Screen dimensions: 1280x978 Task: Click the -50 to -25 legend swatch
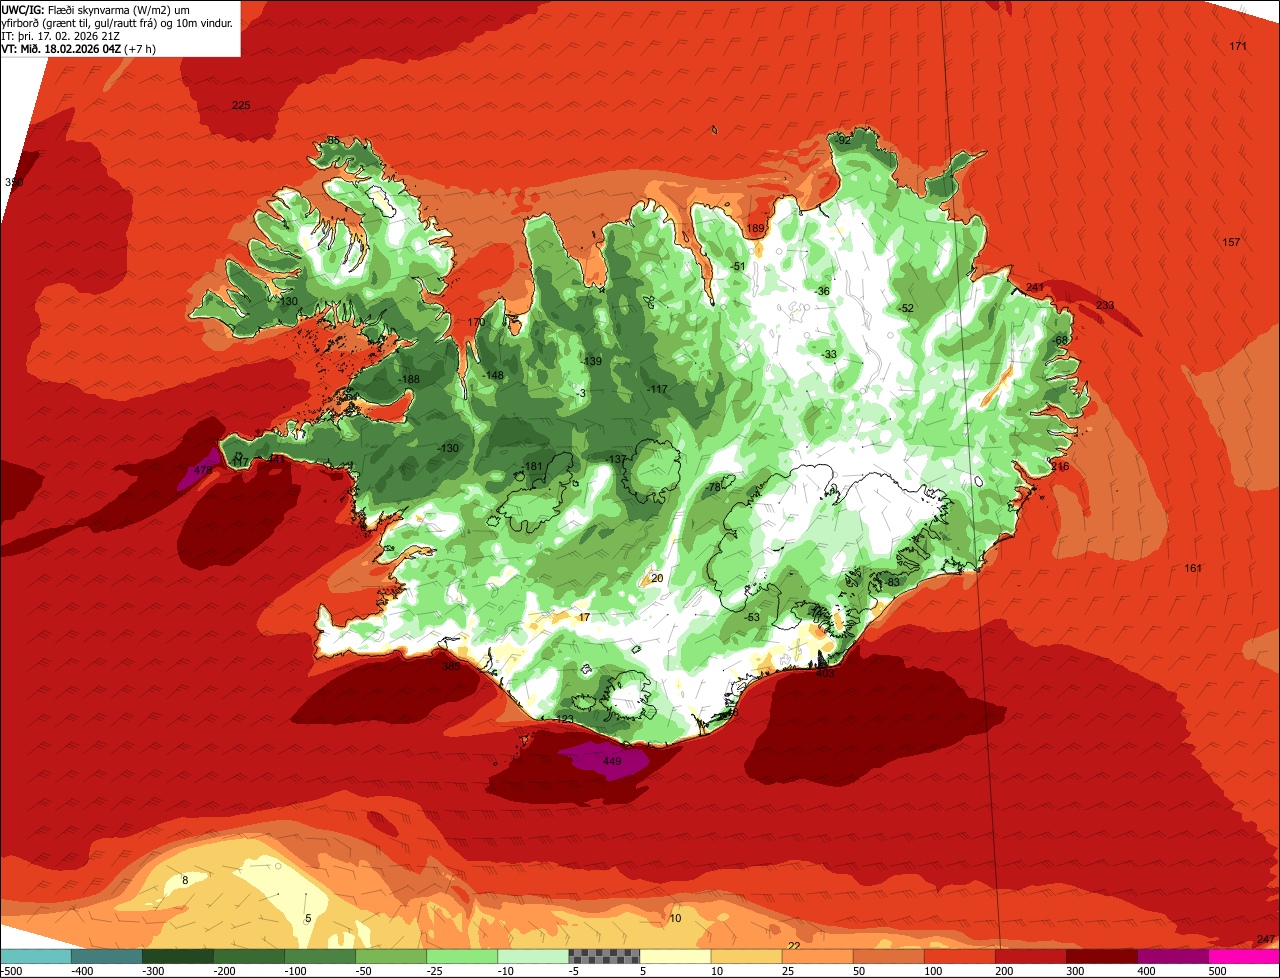click(391, 957)
